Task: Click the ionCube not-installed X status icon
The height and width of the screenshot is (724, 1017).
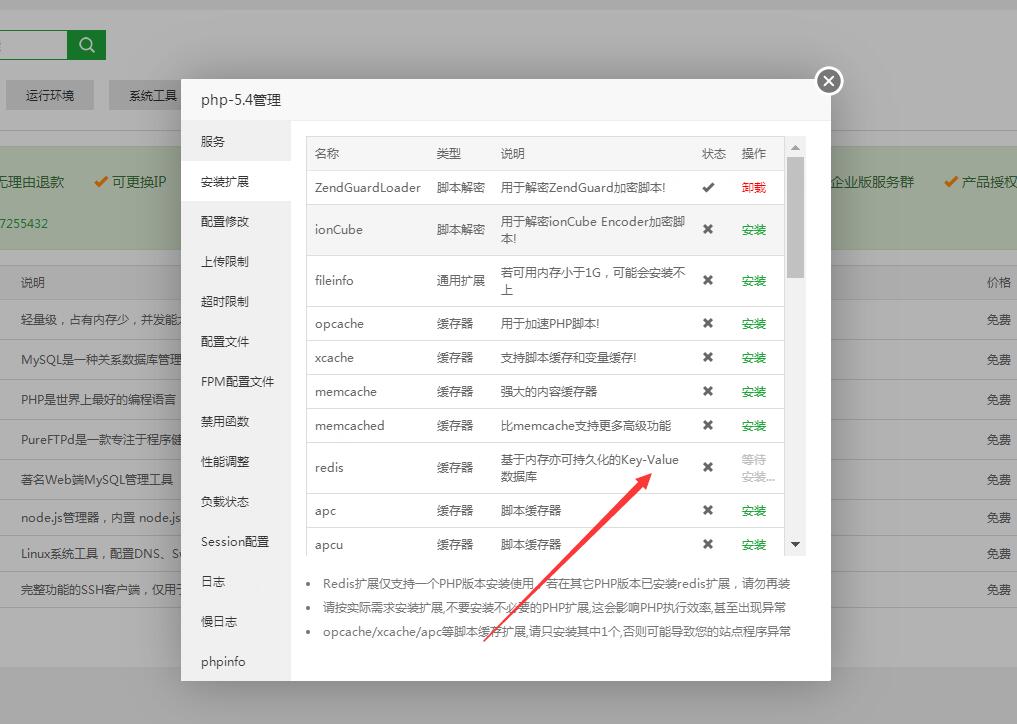Action: point(708,229)
